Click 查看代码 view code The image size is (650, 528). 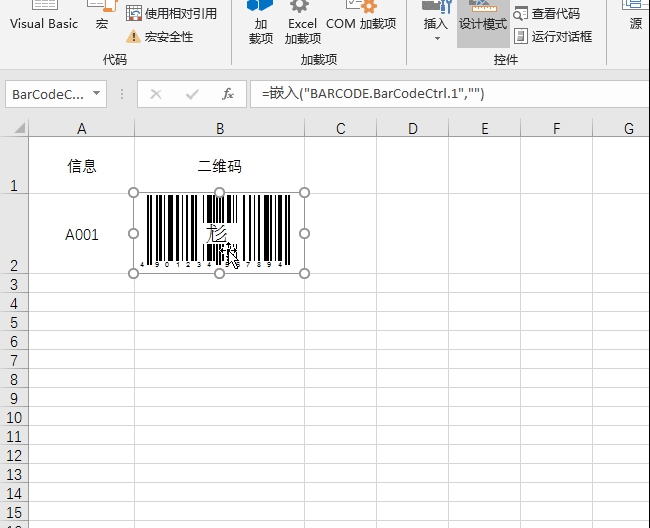tap(546, 13)
